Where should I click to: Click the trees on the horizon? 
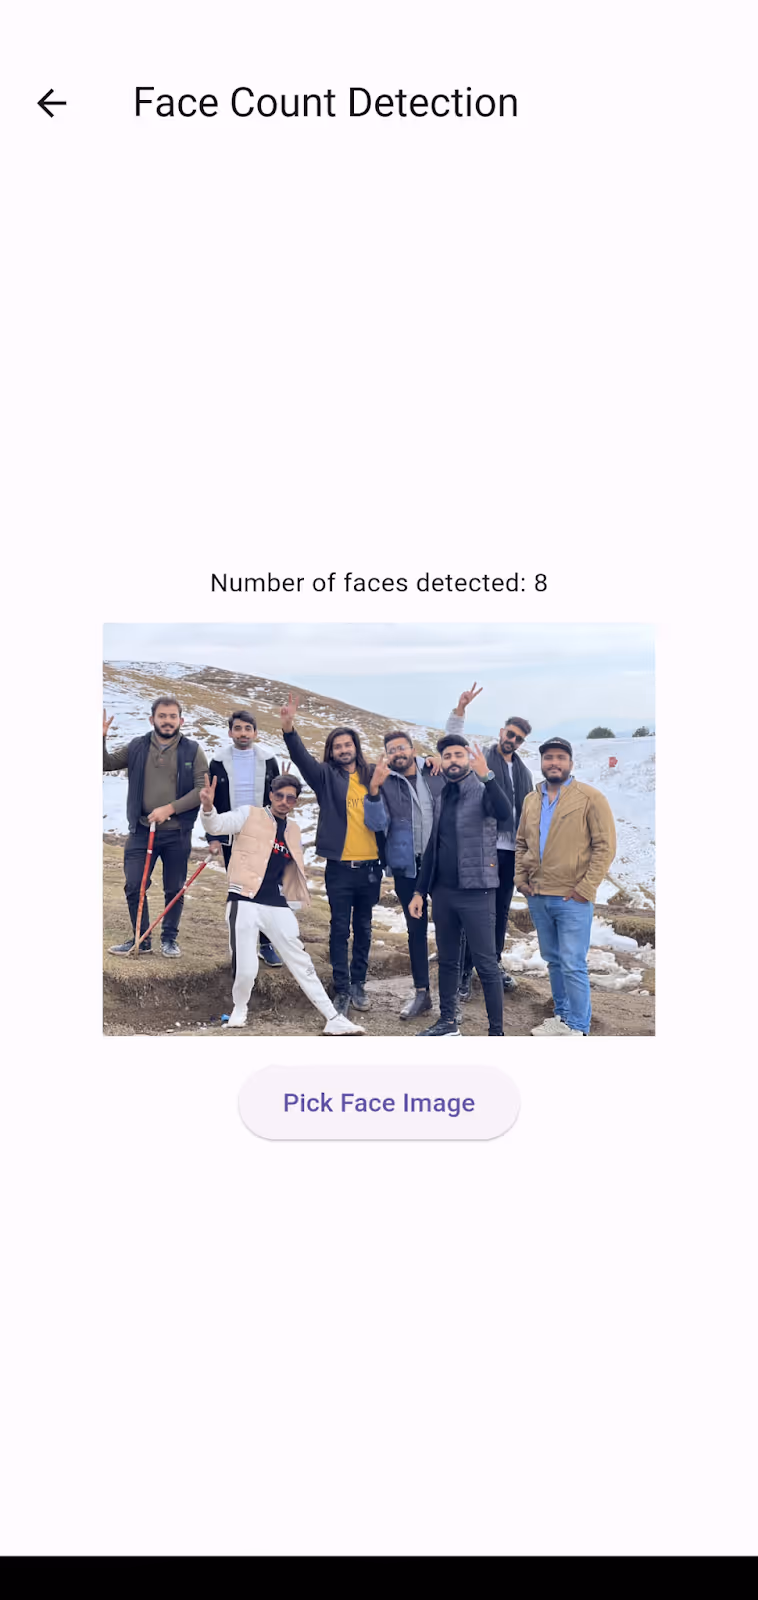[601, 732]
